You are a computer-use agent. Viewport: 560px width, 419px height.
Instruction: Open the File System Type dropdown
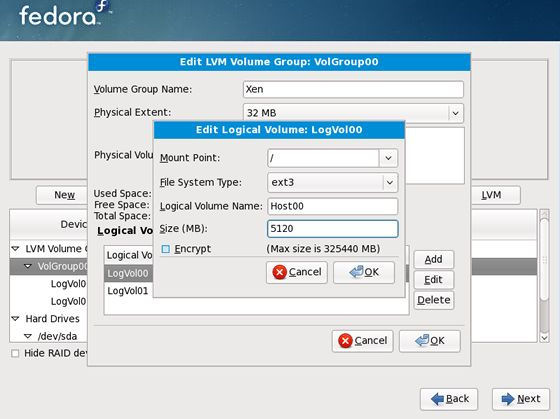pos(390,183)
